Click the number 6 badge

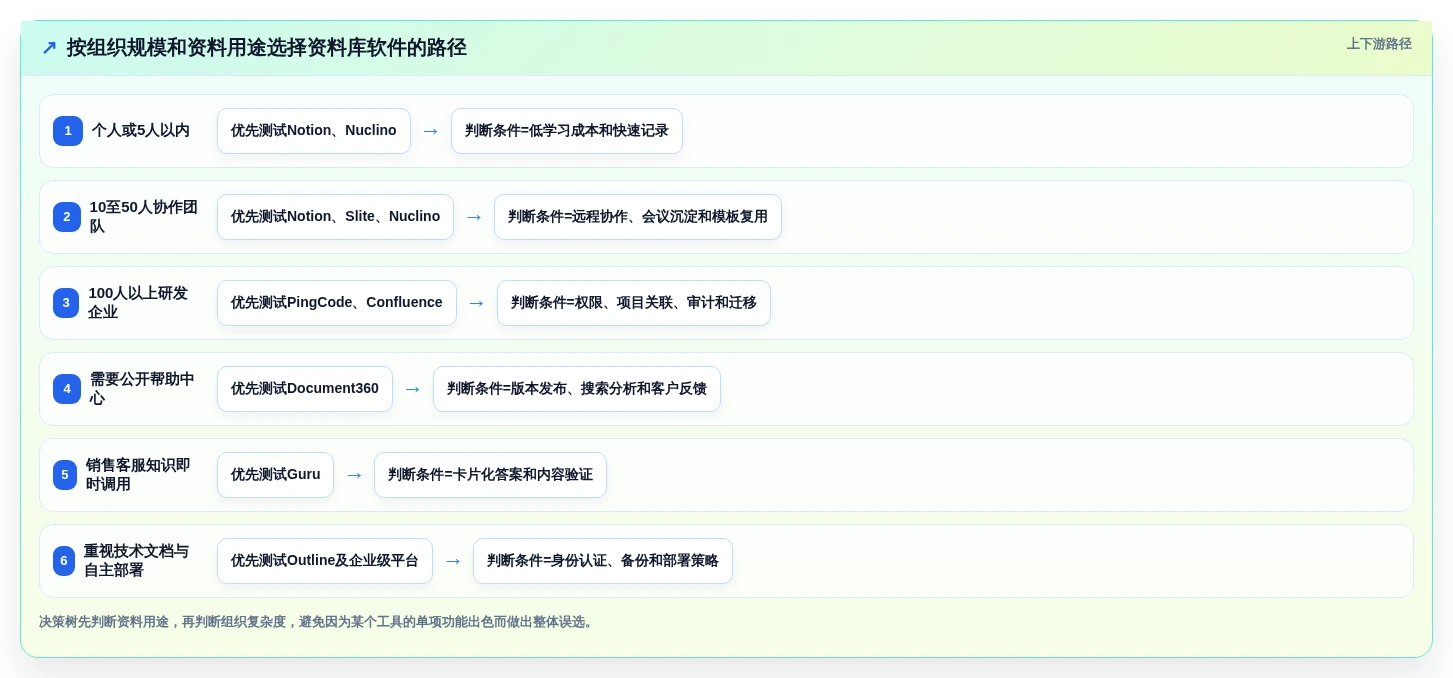point(64,561)
